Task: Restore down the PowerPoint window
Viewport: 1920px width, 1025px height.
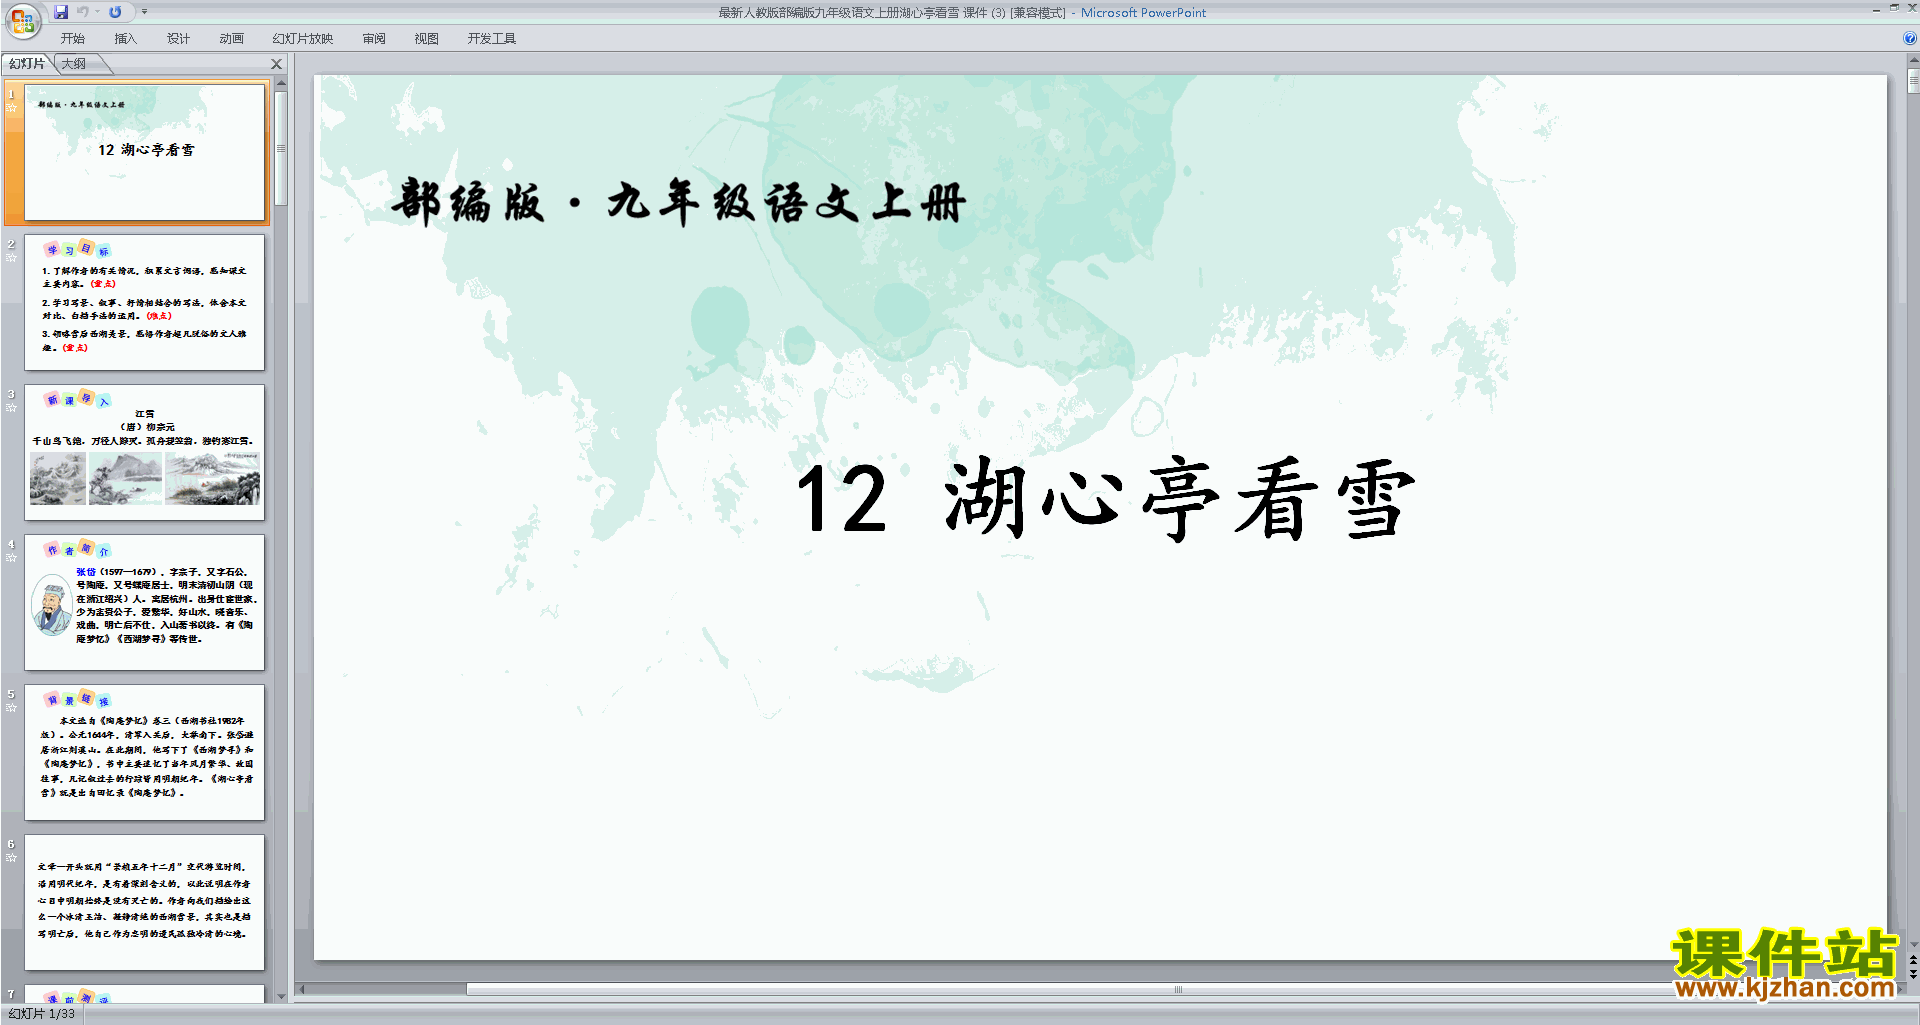Action: (x=1894, y=8)
